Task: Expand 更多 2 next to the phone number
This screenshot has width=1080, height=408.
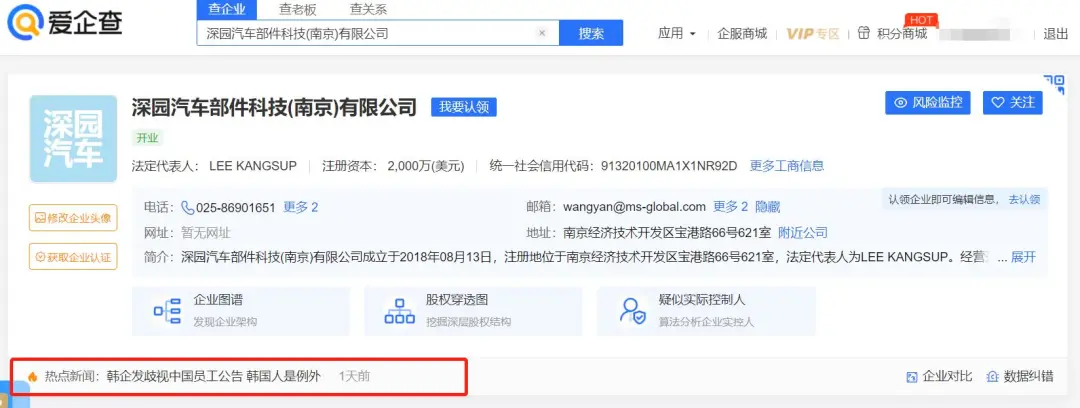Action: pyautogui.click(x=300, y=207)
